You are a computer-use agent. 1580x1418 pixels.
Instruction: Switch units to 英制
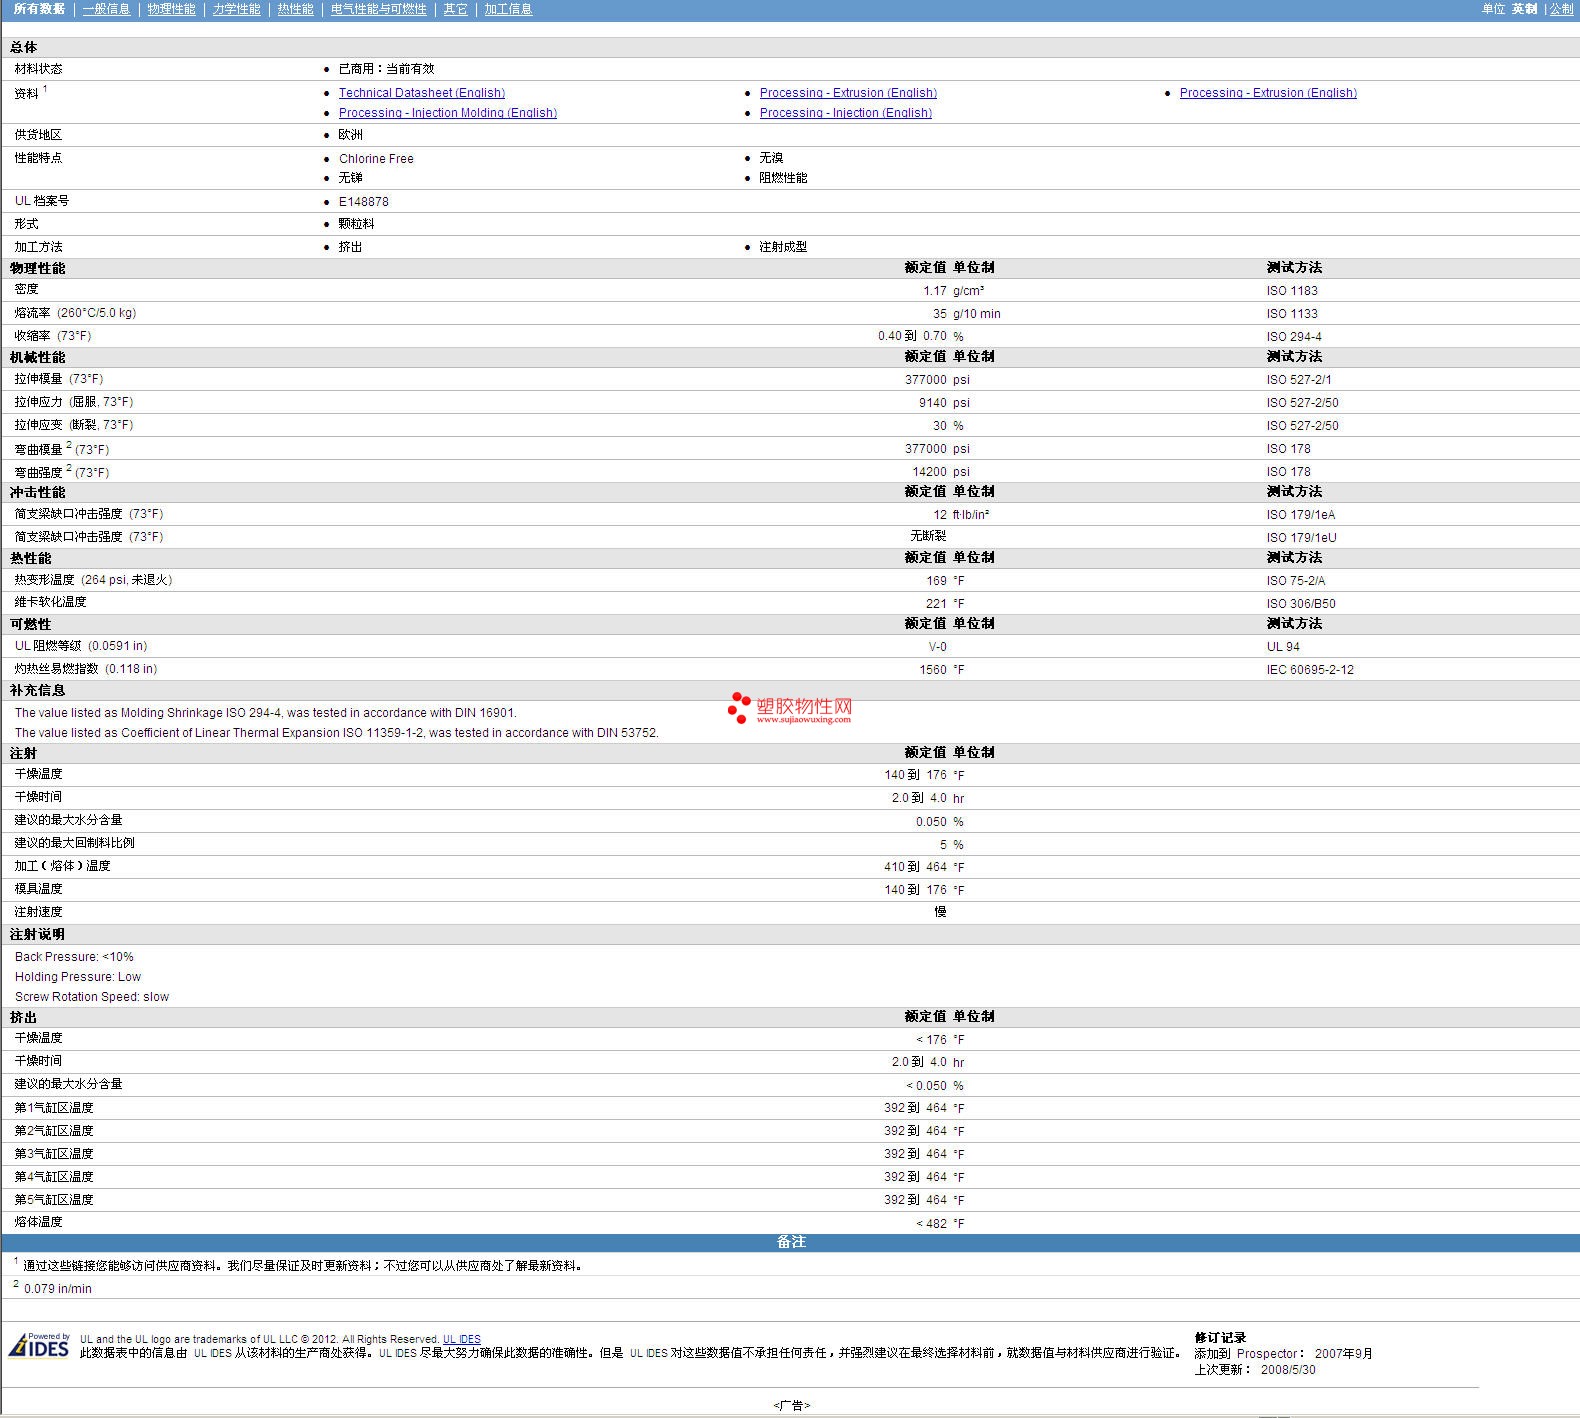[1524, 9]
